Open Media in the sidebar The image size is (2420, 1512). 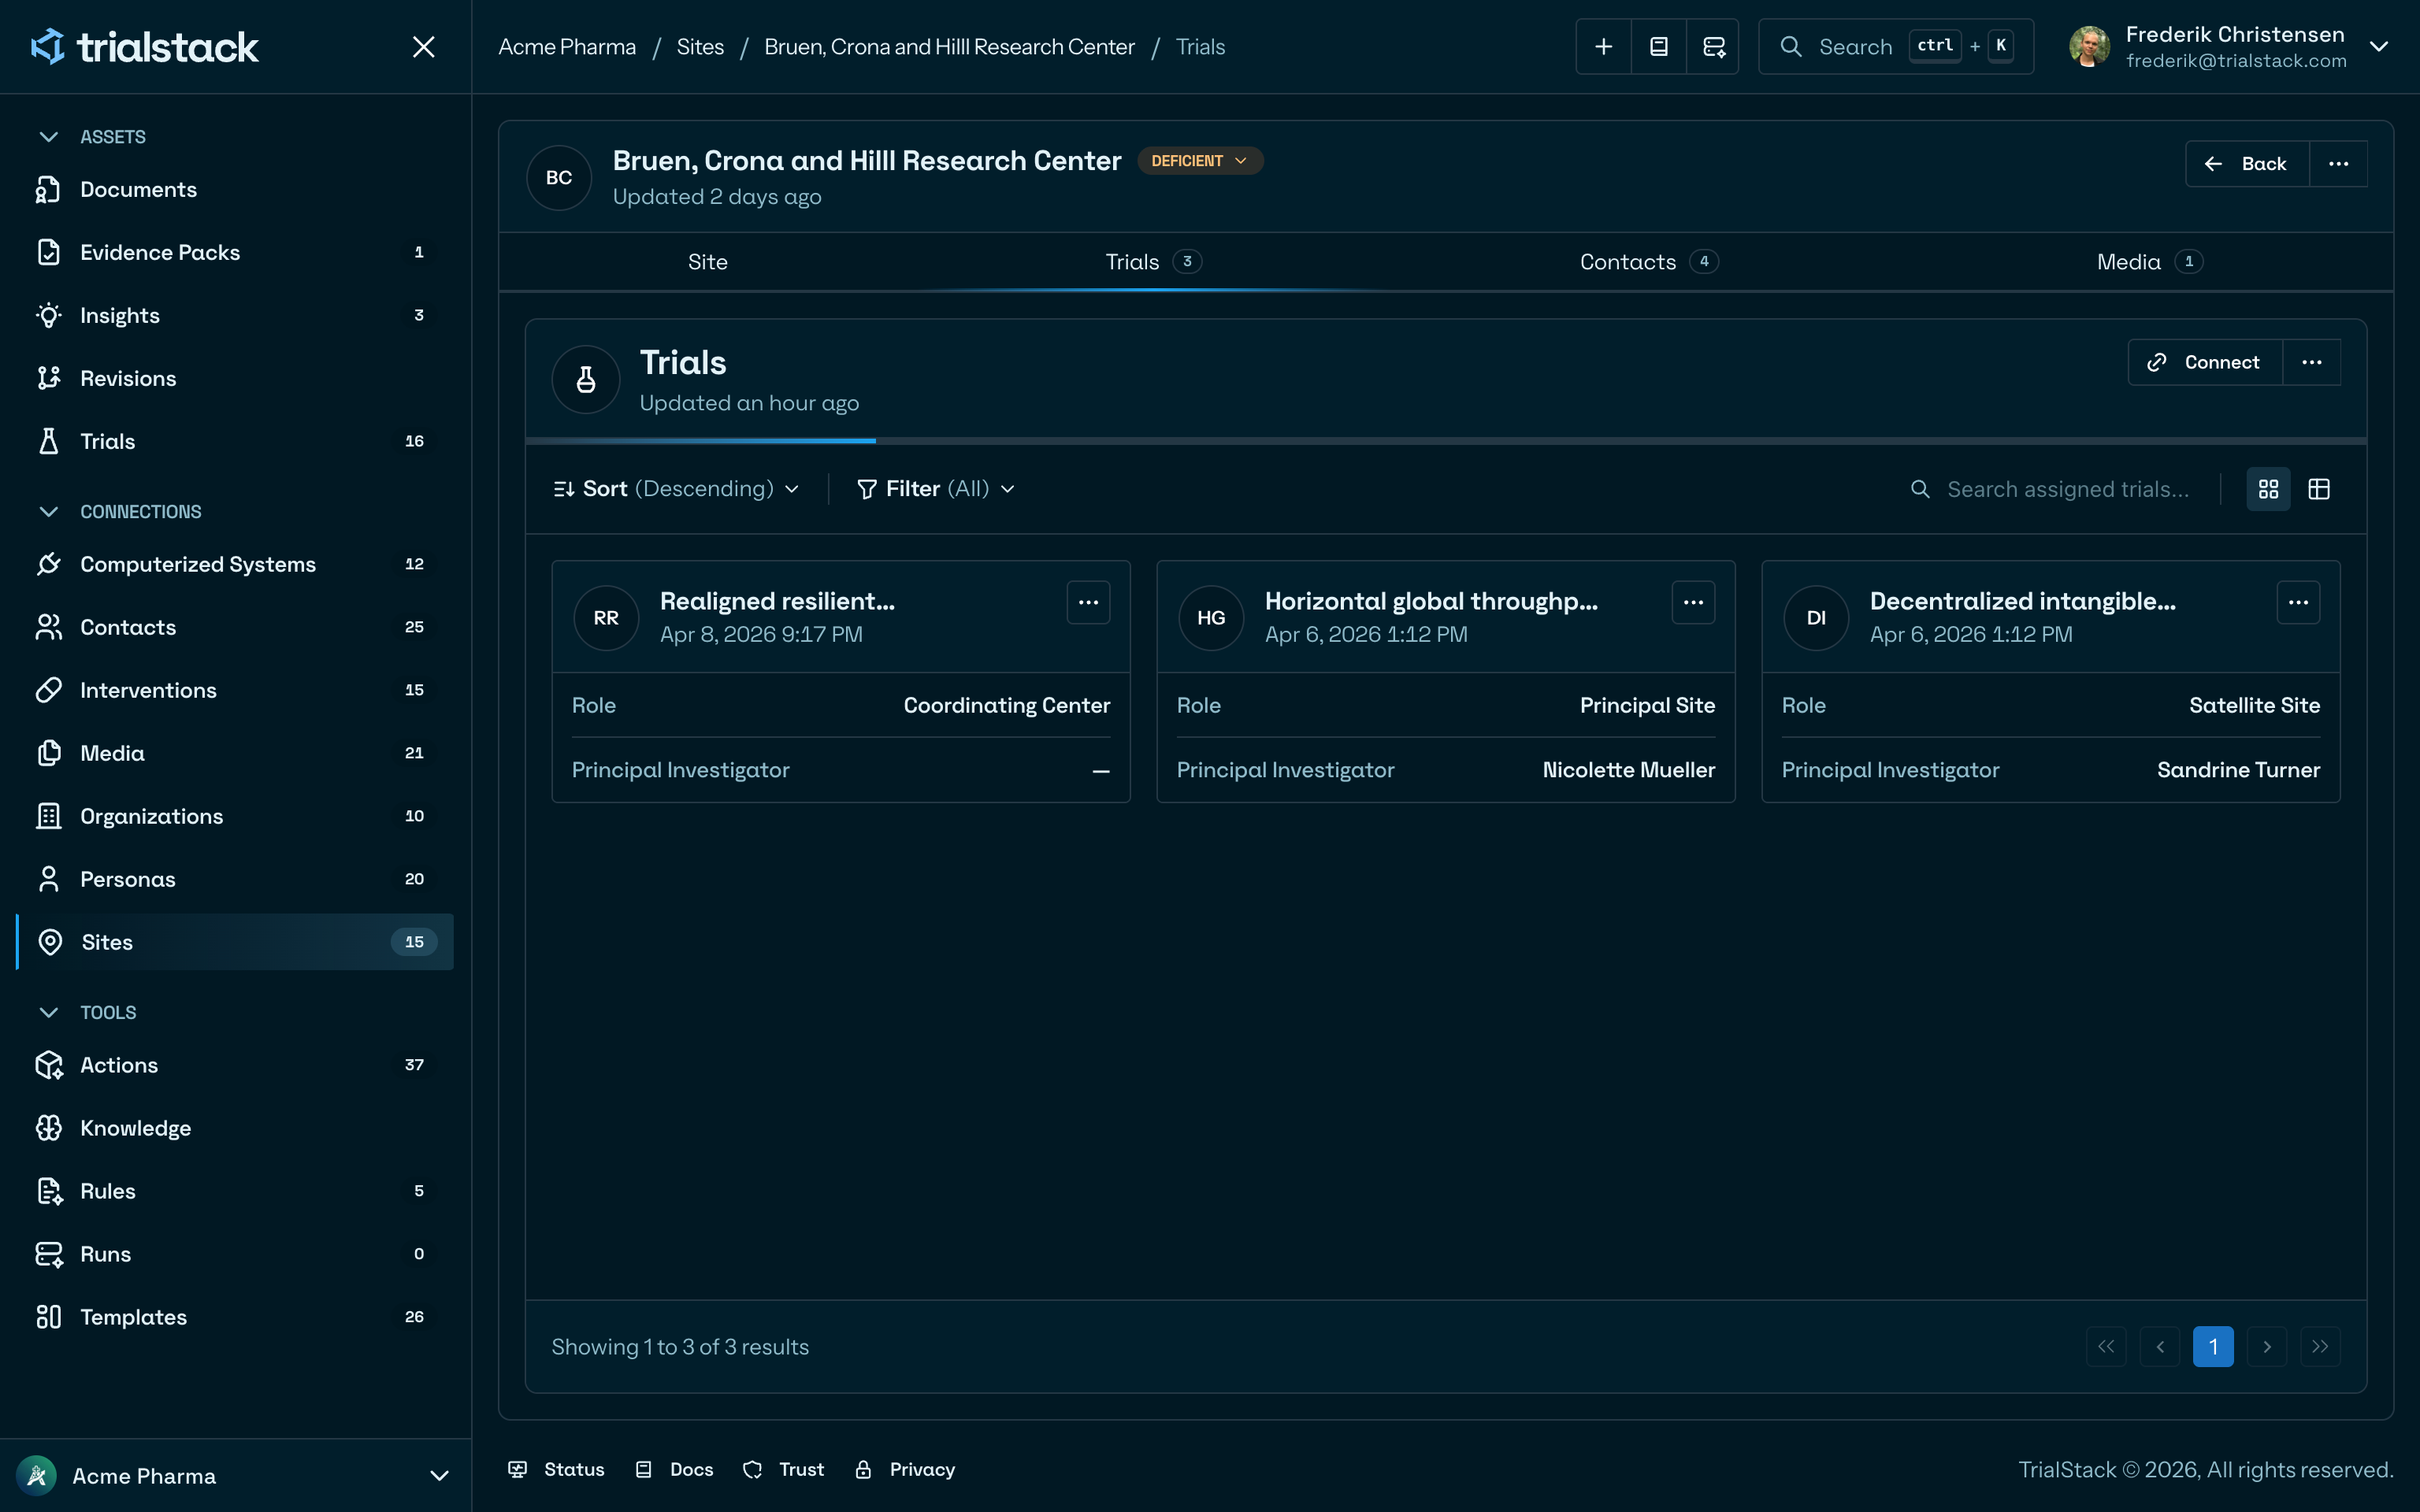pyautogui.click(x=235, y=753)
